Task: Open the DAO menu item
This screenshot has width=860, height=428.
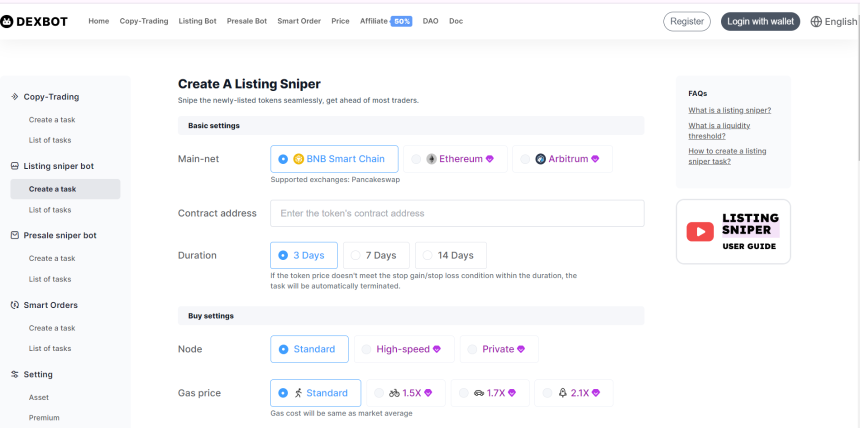Action: pos(431,21)
